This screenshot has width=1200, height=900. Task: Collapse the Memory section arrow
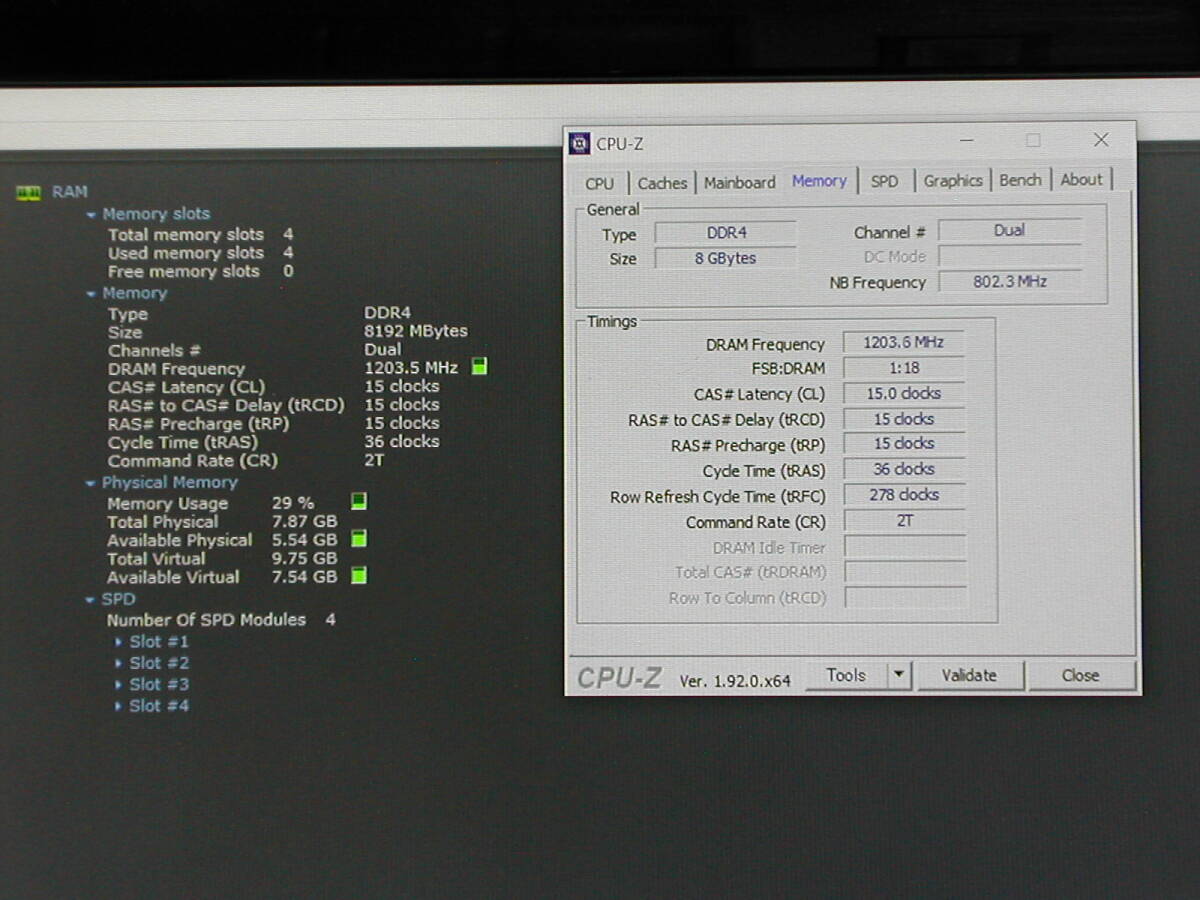tap(91, 294)
